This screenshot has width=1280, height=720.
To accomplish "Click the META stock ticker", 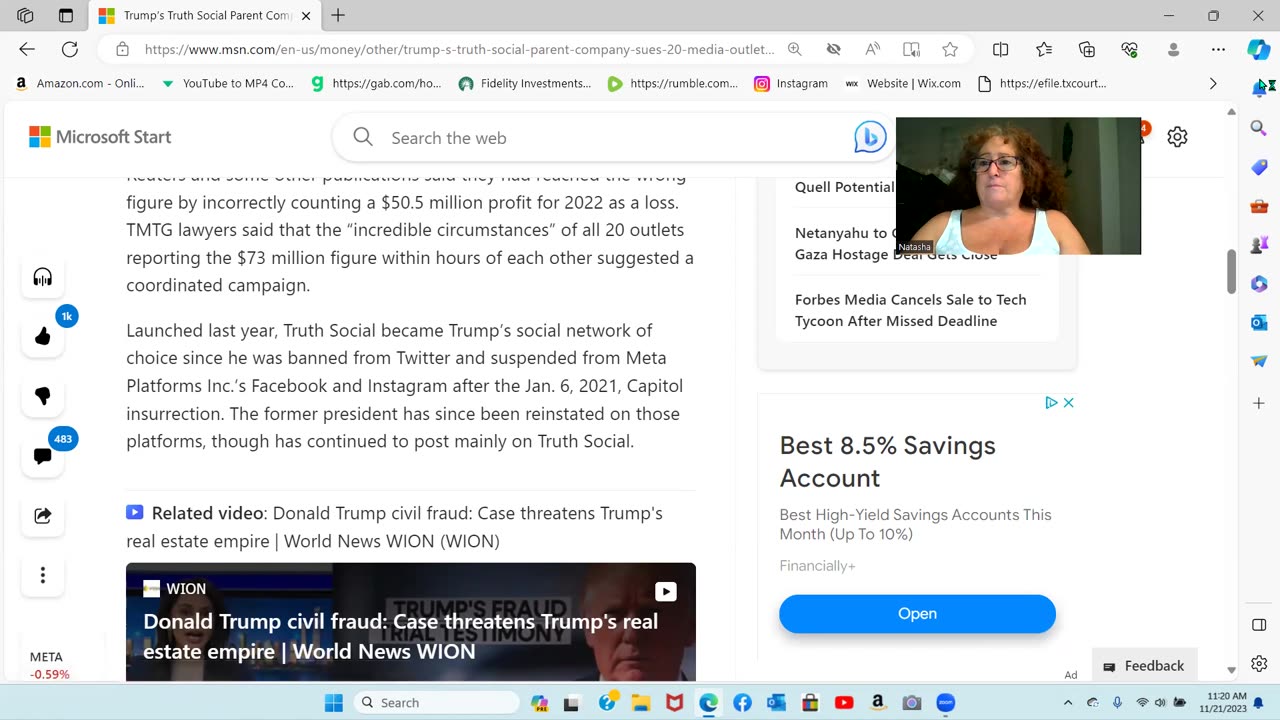I will point(49,665).
